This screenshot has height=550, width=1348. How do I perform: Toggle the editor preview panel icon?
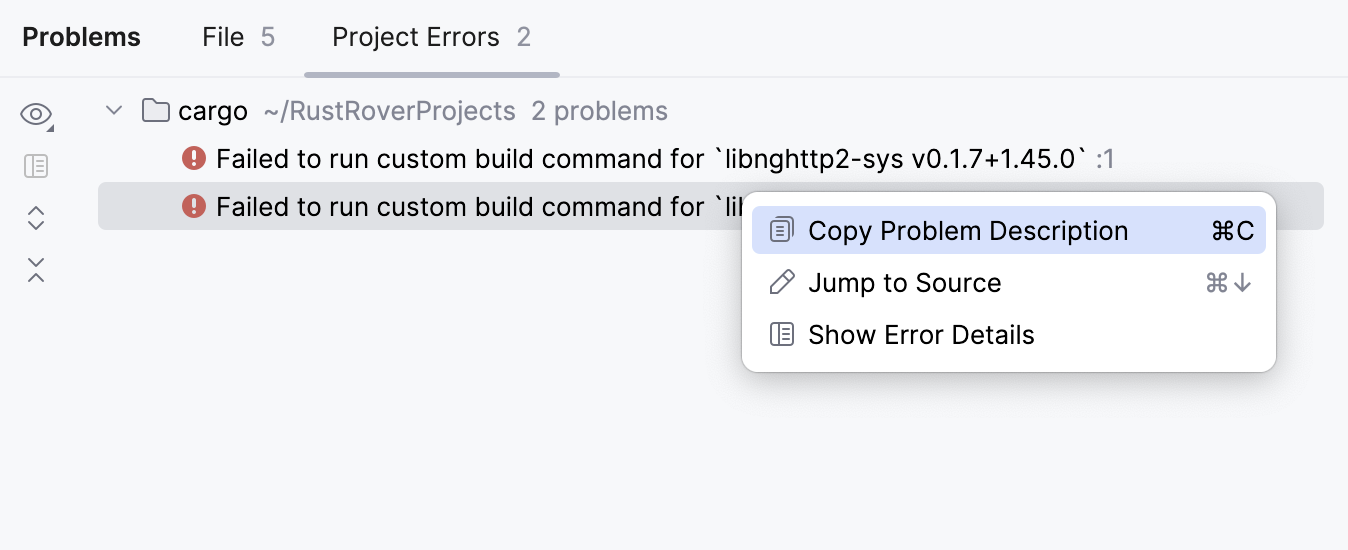tap(36, 166)
